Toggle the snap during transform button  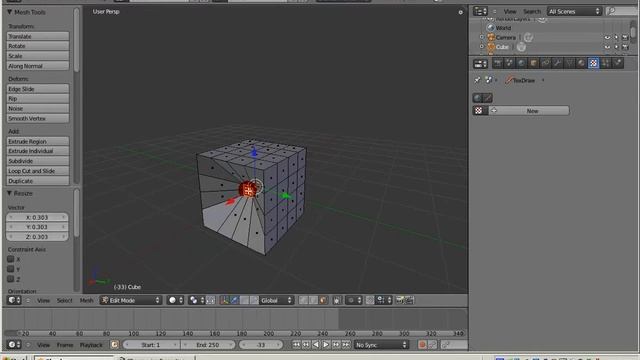coord(370,300)
